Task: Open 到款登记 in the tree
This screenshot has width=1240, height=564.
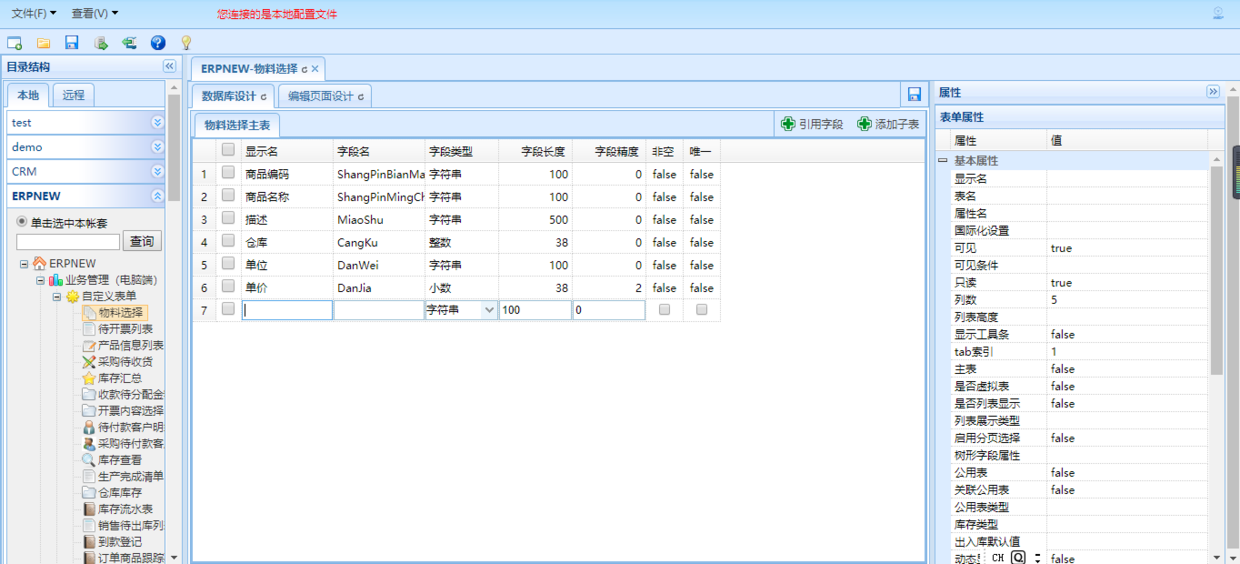Action: [x=112, y=542]
